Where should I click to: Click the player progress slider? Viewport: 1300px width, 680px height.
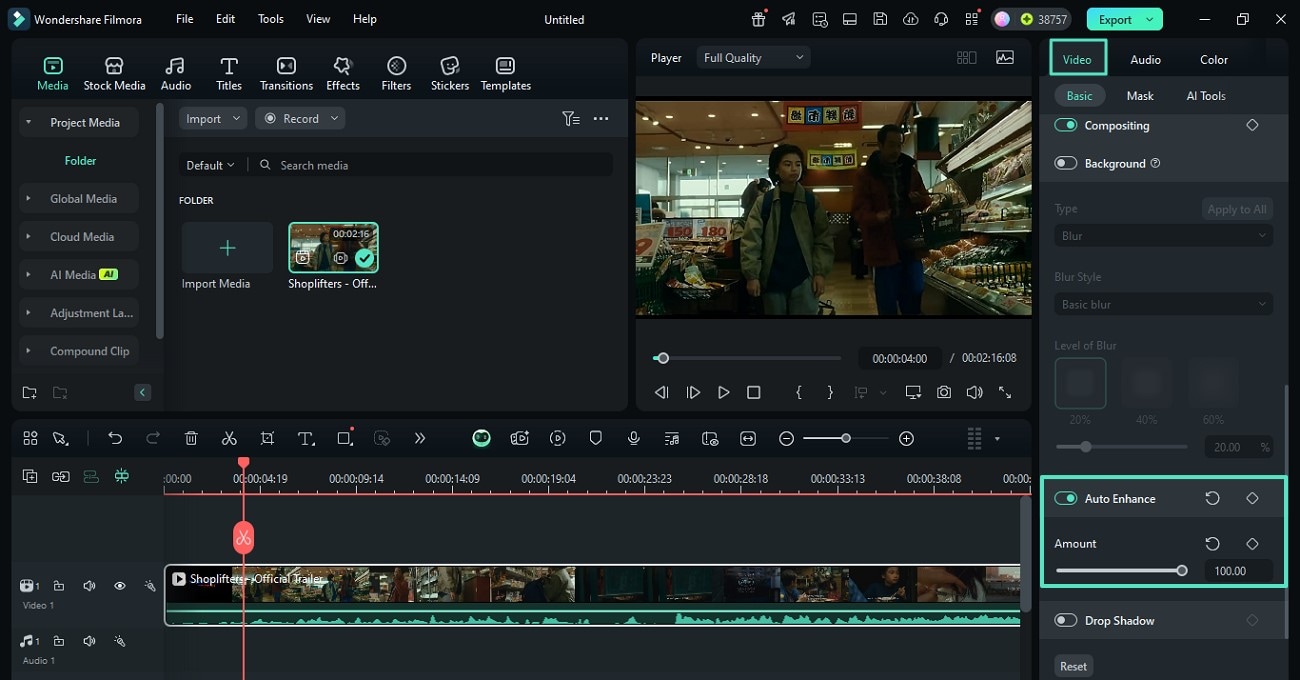point(747,358)
